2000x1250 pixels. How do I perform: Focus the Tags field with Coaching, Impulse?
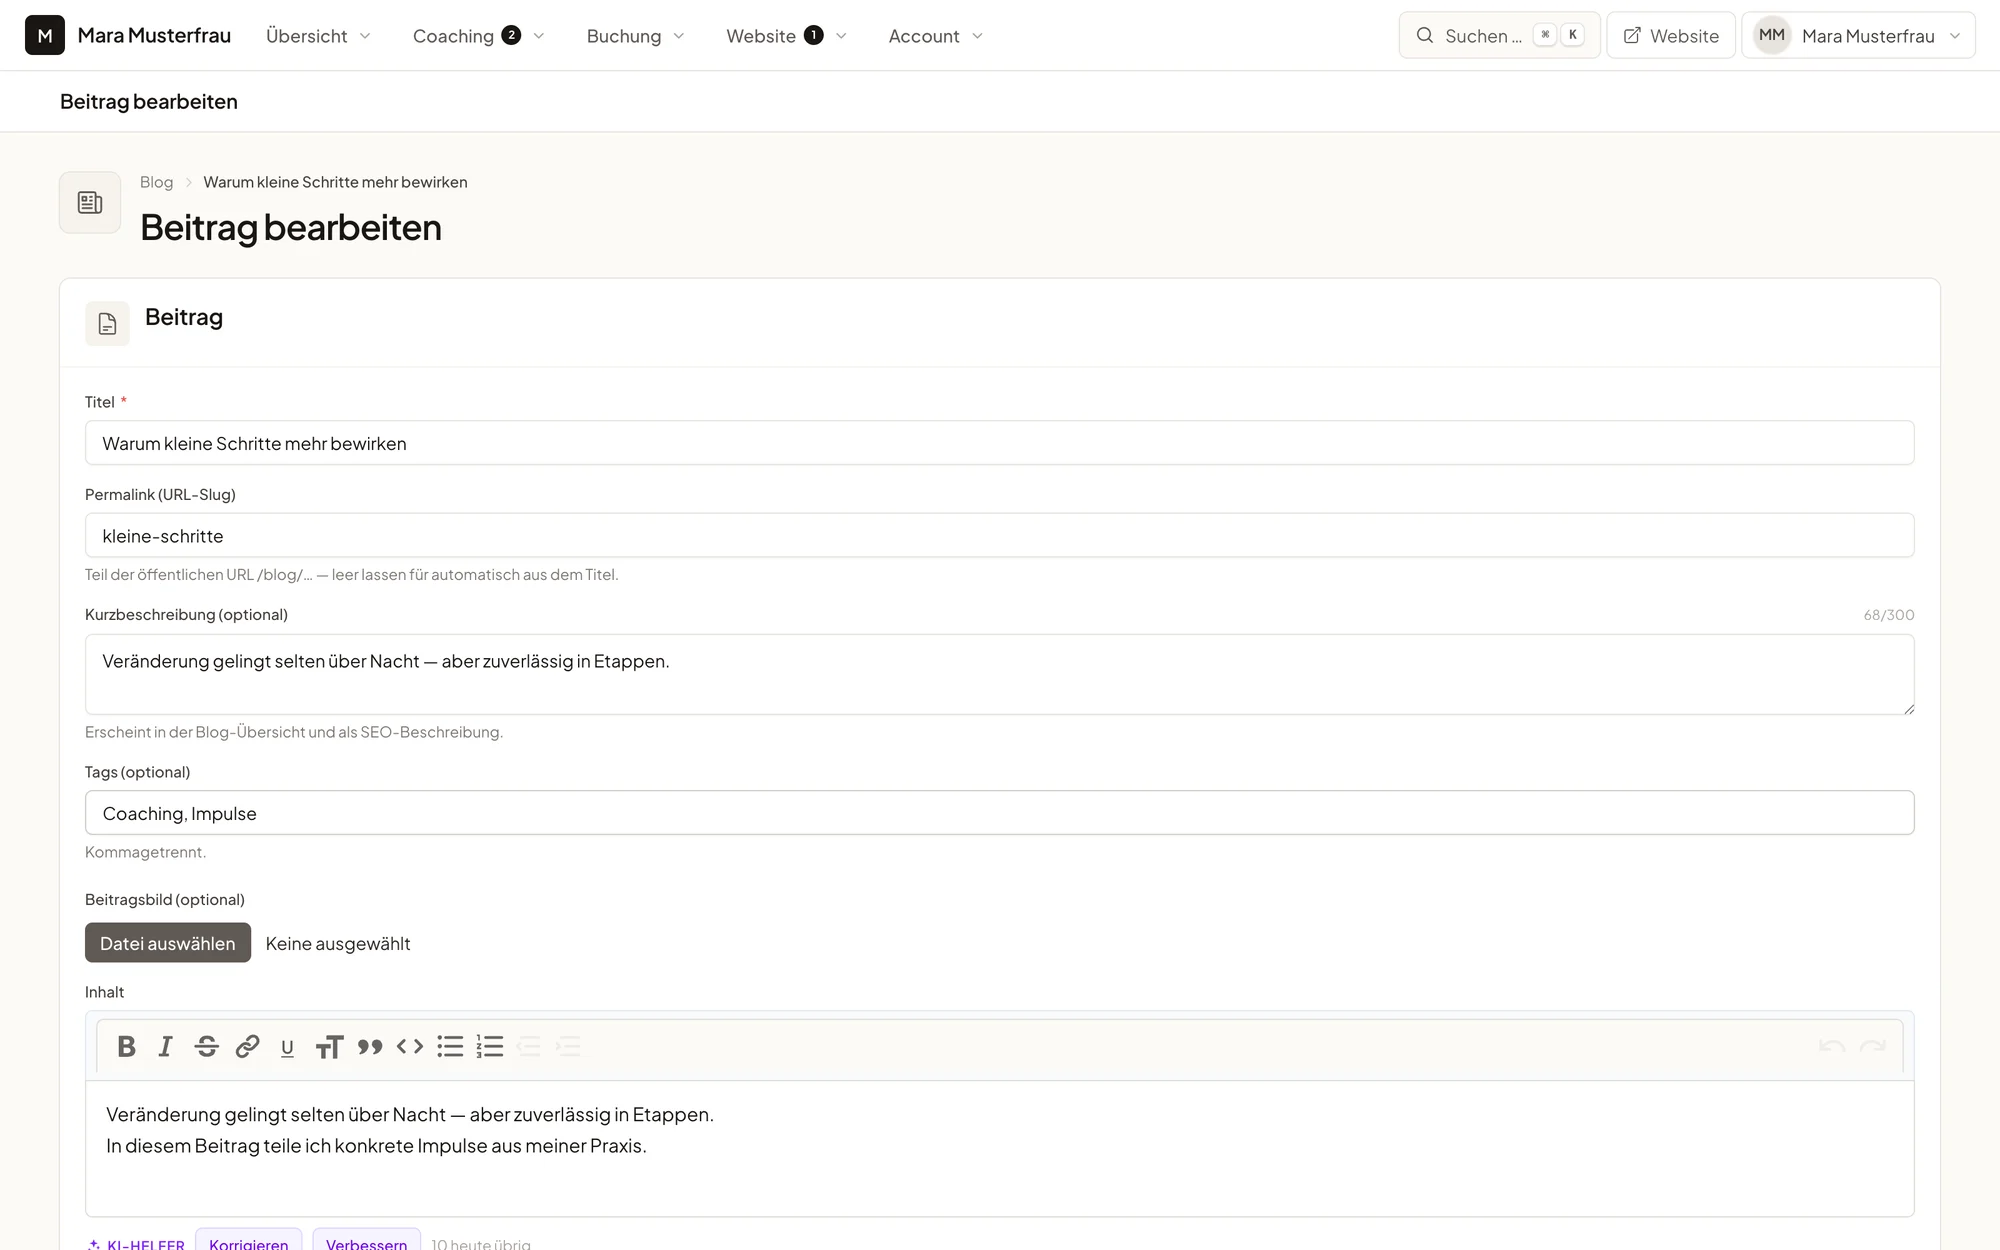[1000, 813]
